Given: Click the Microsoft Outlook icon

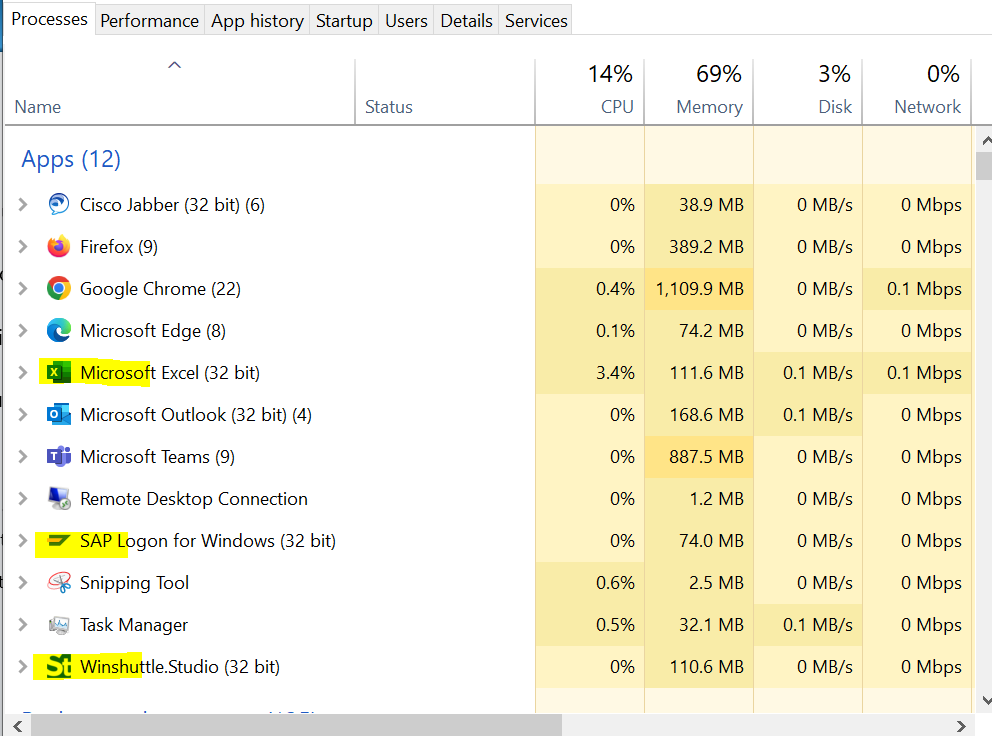Looking at the screenshot, I should point(58,414).
